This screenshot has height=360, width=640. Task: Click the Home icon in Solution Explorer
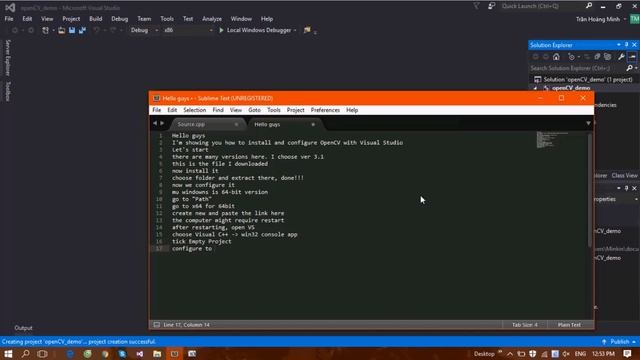coord(556,57)
